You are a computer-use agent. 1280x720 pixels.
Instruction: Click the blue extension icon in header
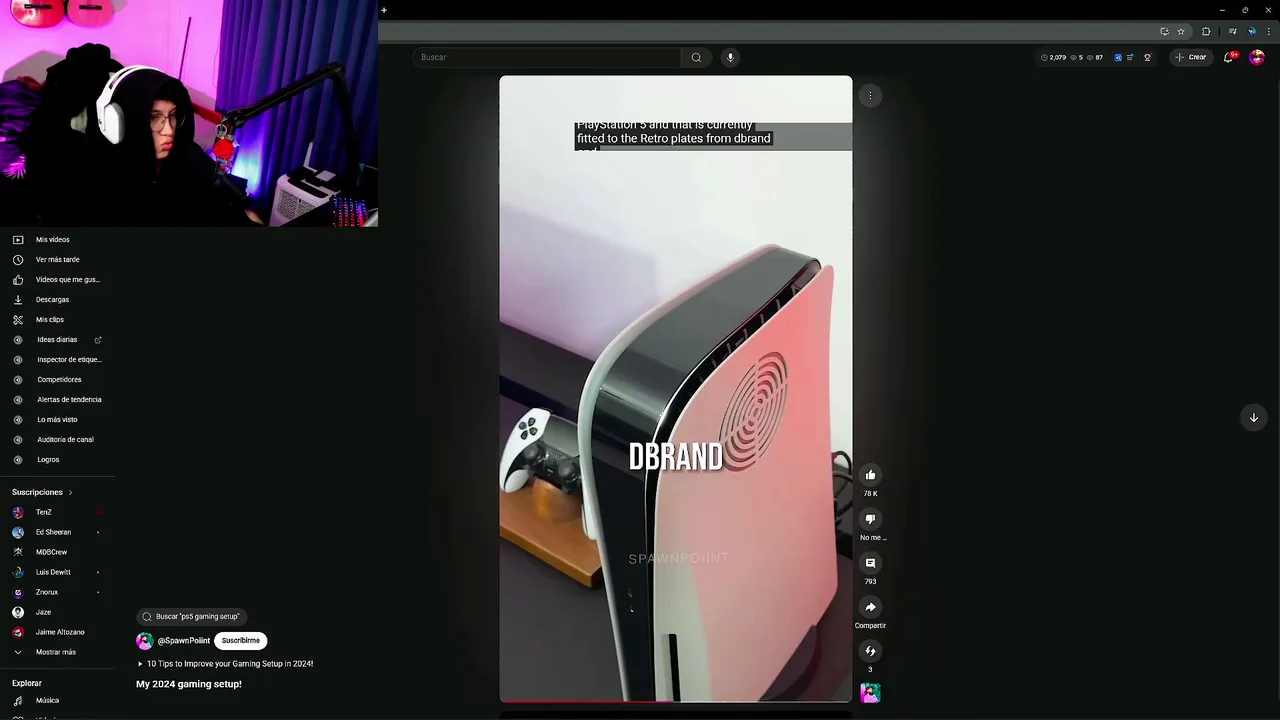(x=1118, y=57)
